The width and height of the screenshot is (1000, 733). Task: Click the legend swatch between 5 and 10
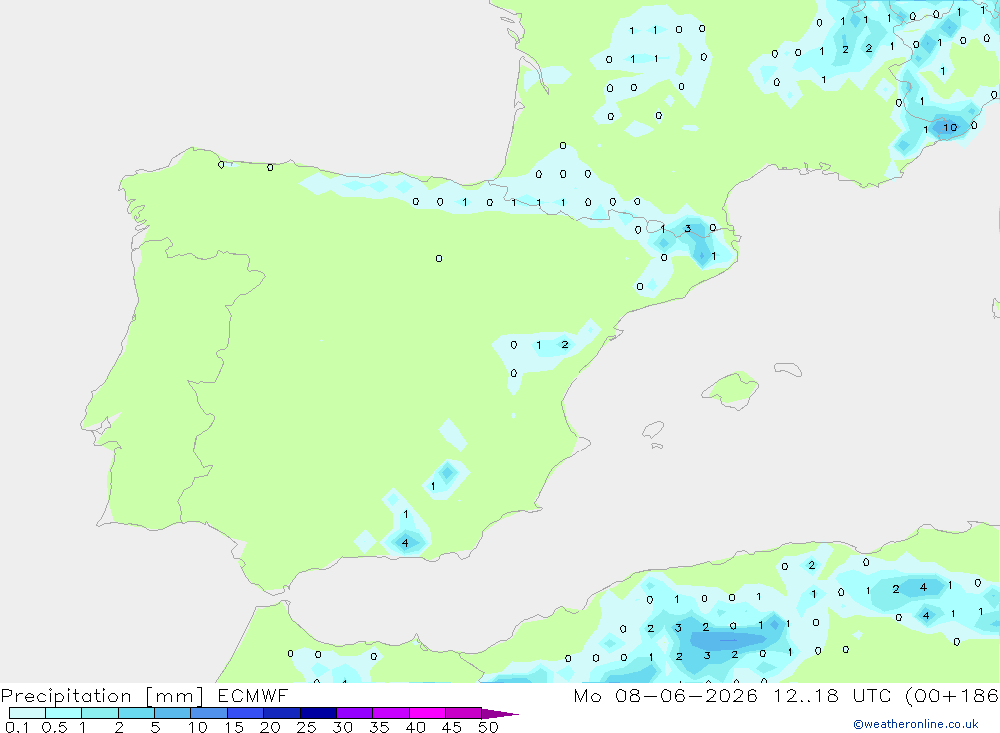(x=172, y=713)
